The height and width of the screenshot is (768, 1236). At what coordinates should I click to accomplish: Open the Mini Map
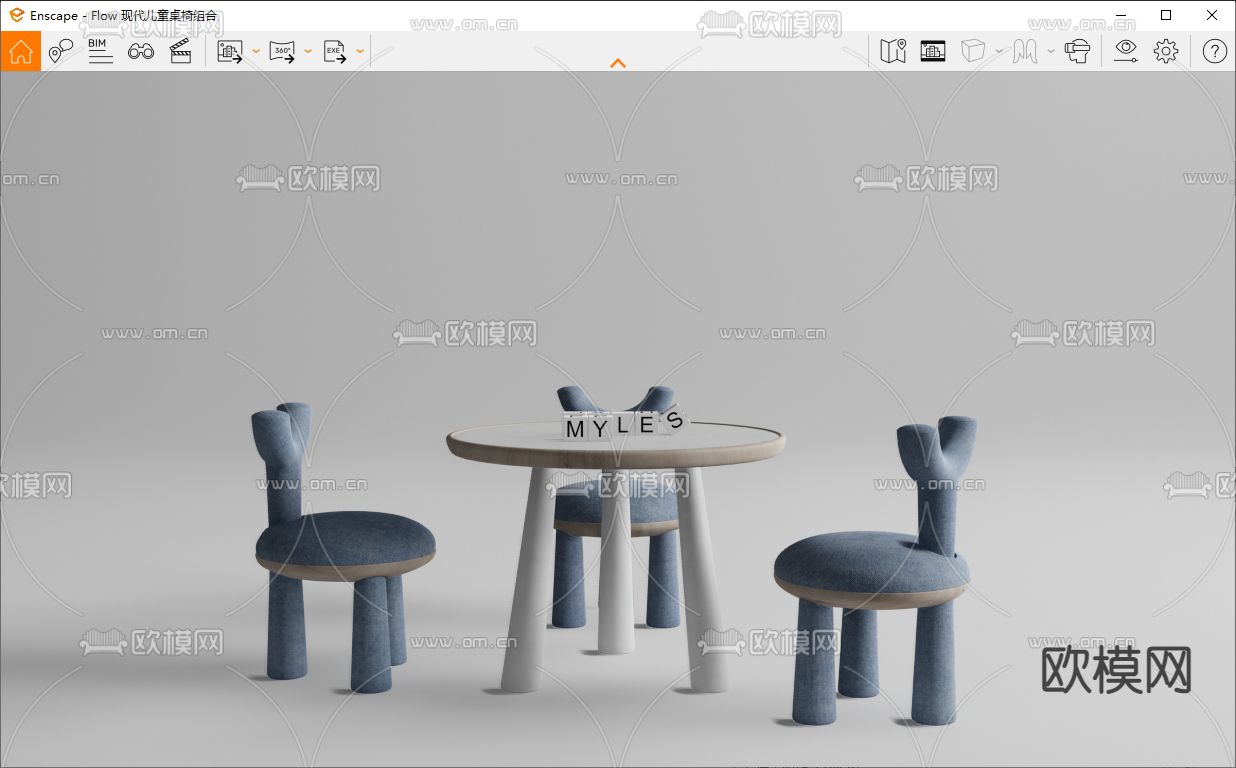click(x=893, y=51)
